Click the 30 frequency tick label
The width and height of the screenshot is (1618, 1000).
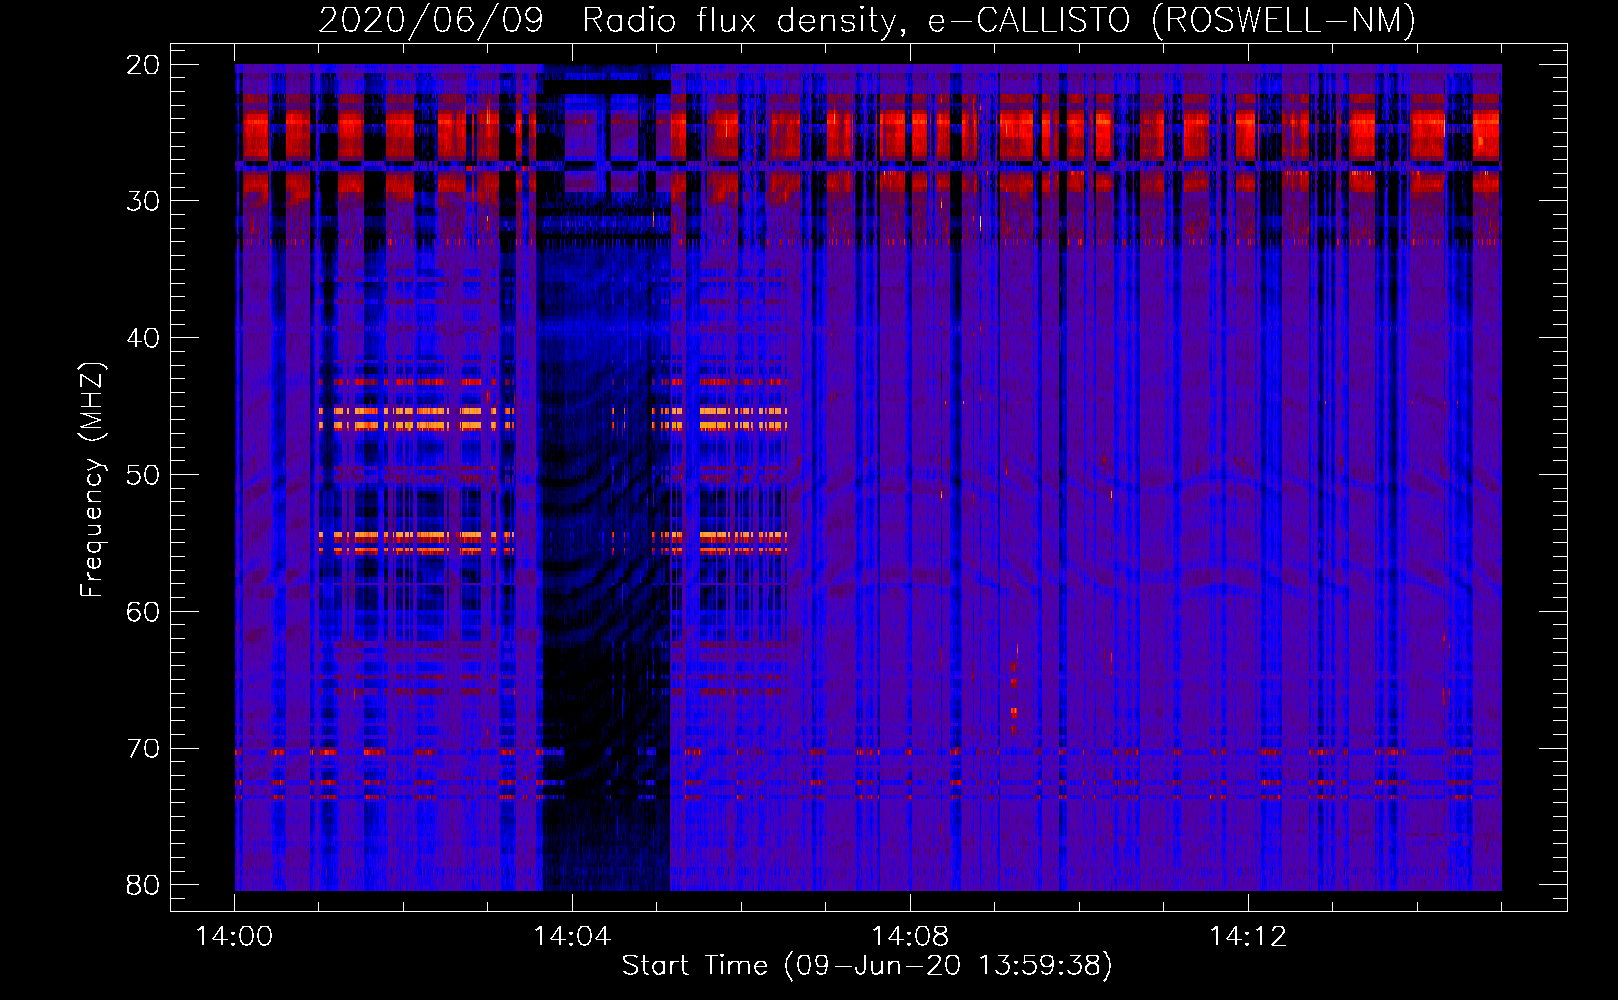[143, 201]
